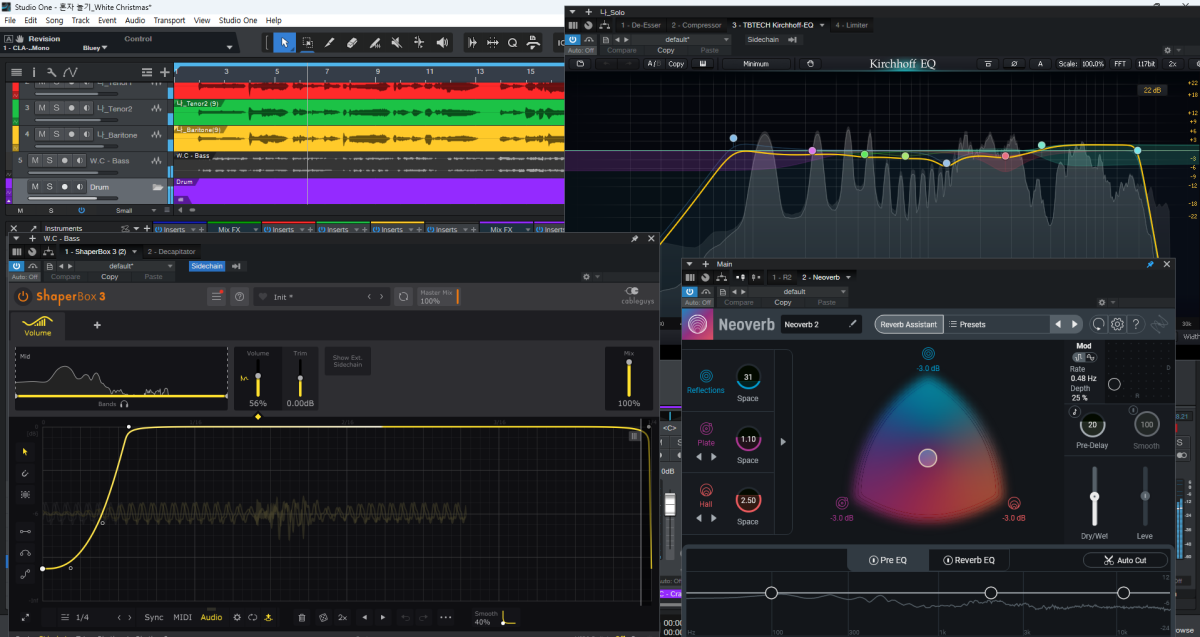Click the Auto Cut button in Neoverb
Image resolution: width=1200 pixels, height=637 pixels.
[x=1125, y=560]
